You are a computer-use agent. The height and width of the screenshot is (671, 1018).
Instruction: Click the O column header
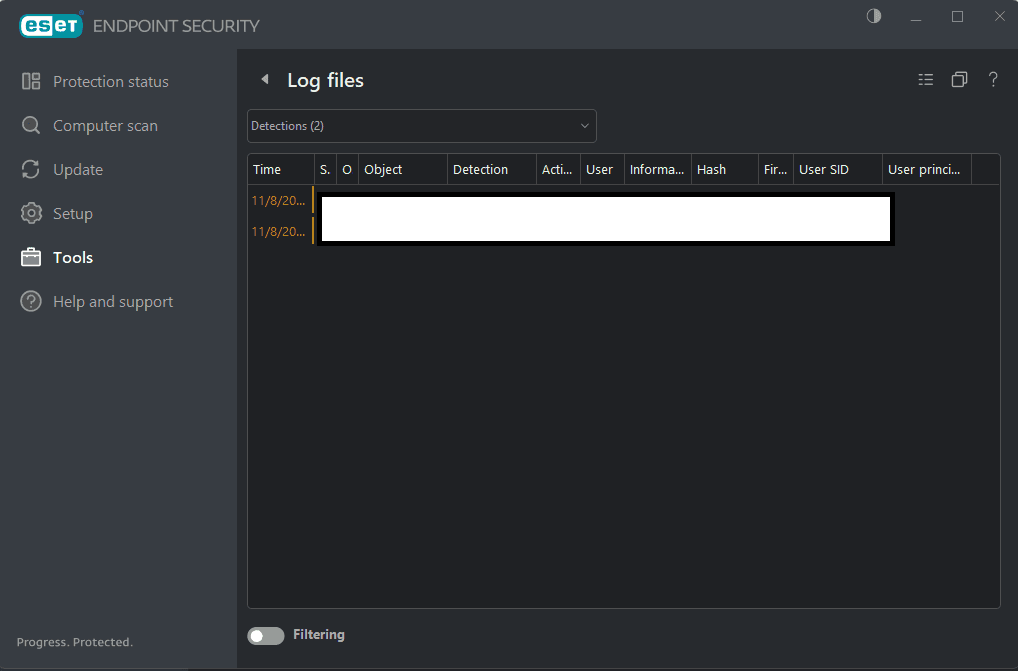point(347,169)
